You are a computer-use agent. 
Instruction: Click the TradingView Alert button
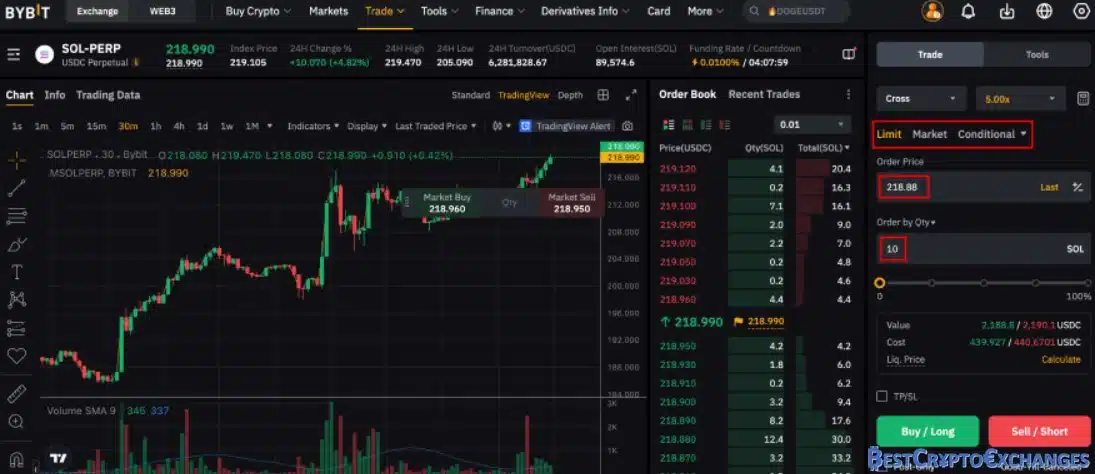tap(566, 126)
